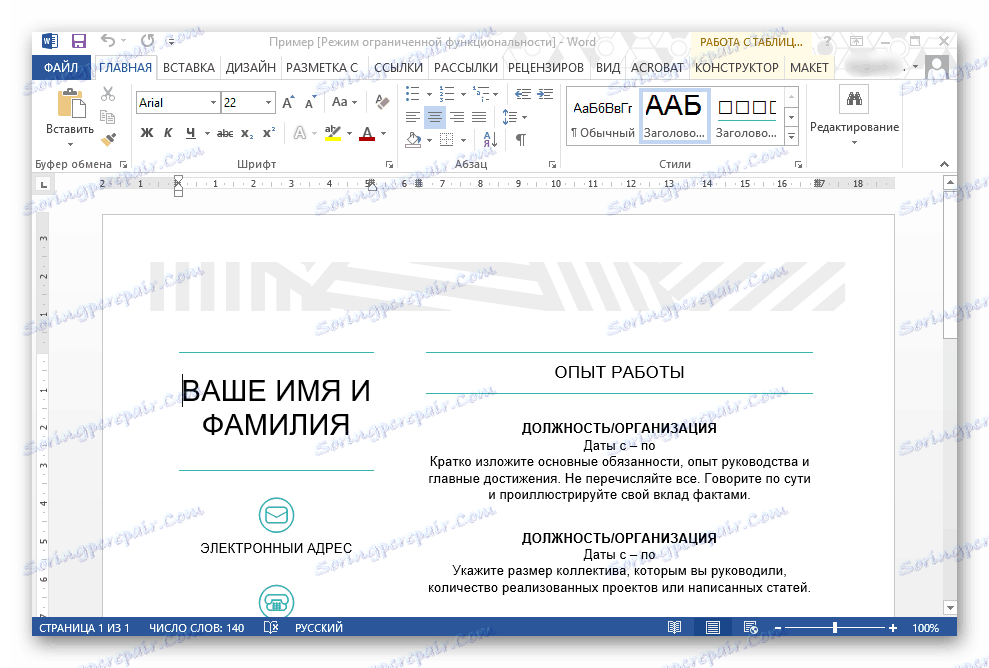Image resolution: width=989 pixels, height=668 pixels.
Task: Open the Change Case Aa dropdown
Action: click(x=344, y=102)
